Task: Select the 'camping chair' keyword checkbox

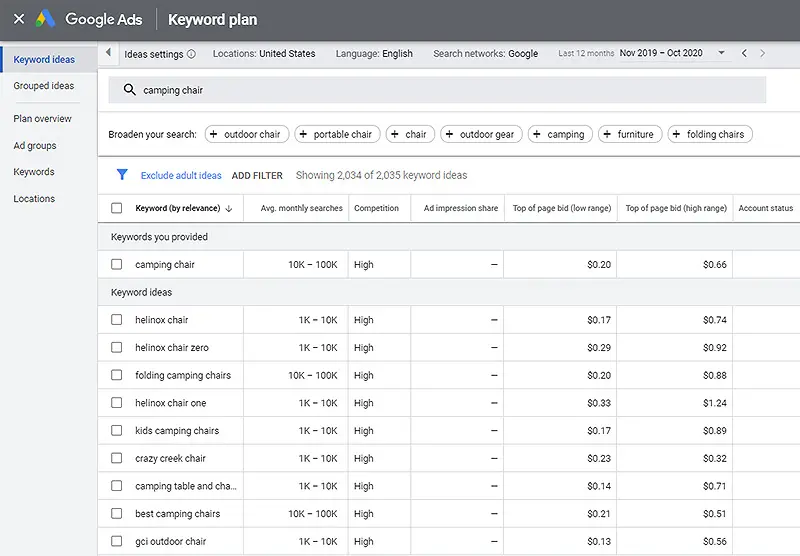Action: coord(117,264)
